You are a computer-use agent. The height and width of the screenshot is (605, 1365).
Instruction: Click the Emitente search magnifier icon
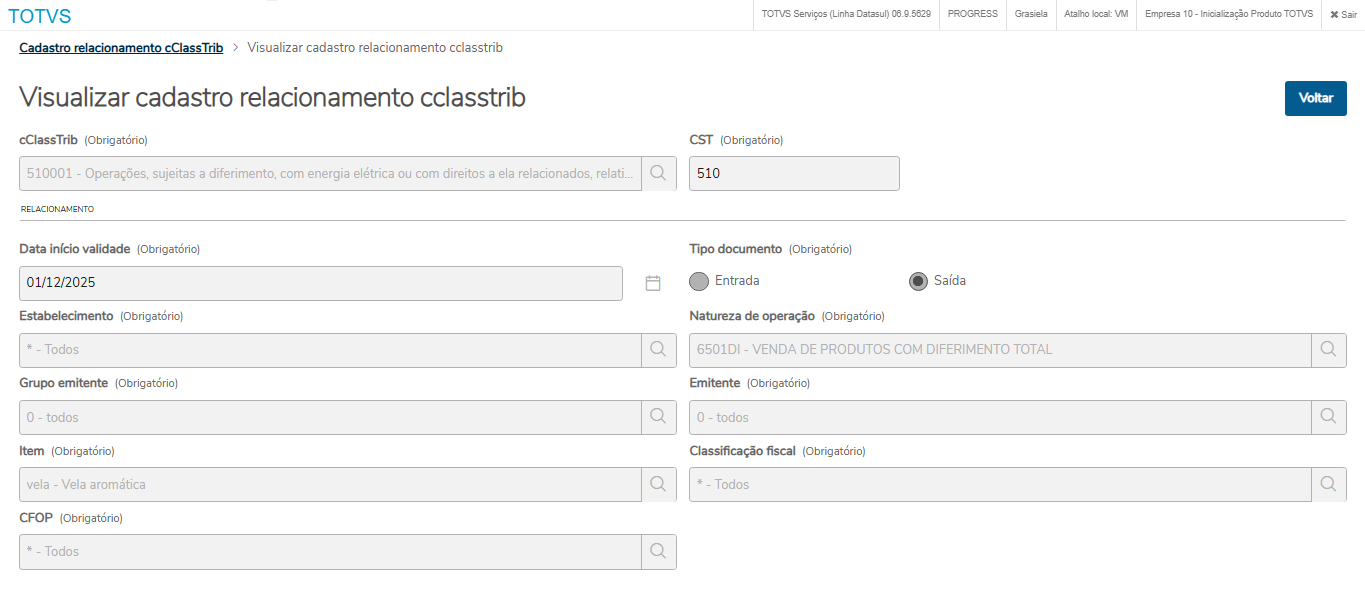point(1328,417)
